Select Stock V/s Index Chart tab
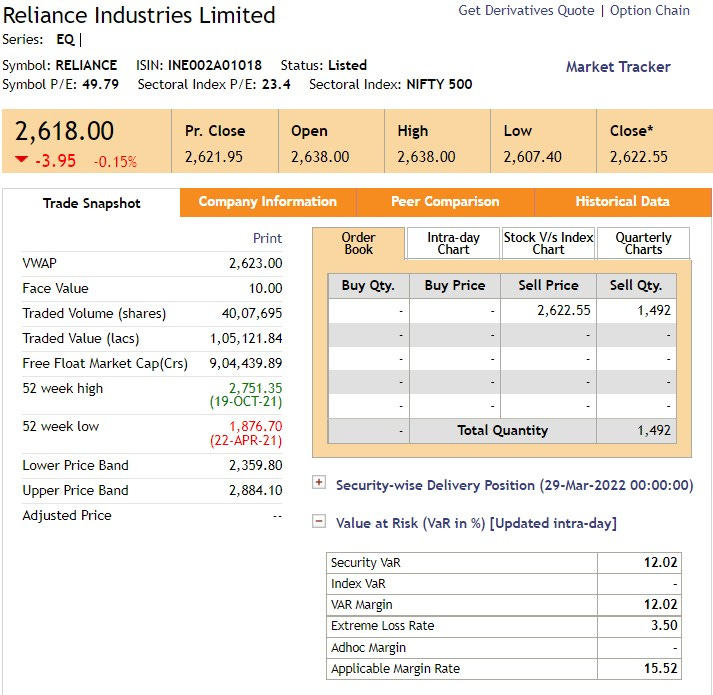 tap(548, 243)
